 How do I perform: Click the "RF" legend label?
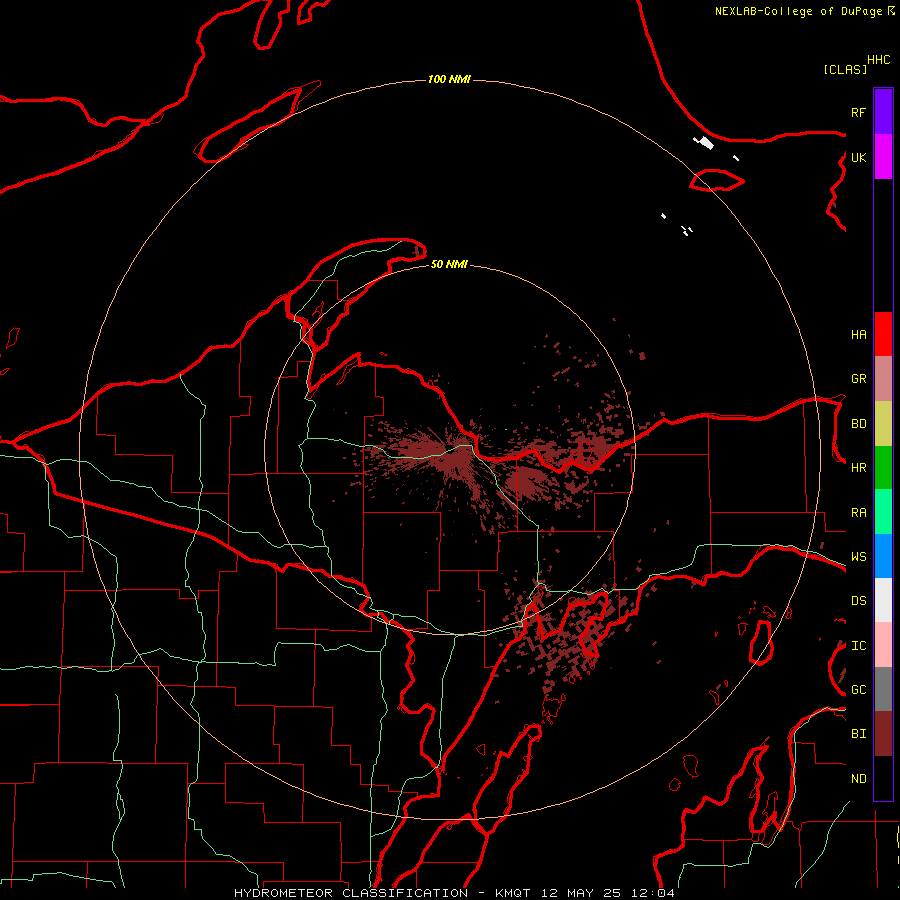[x=858, y=112]
